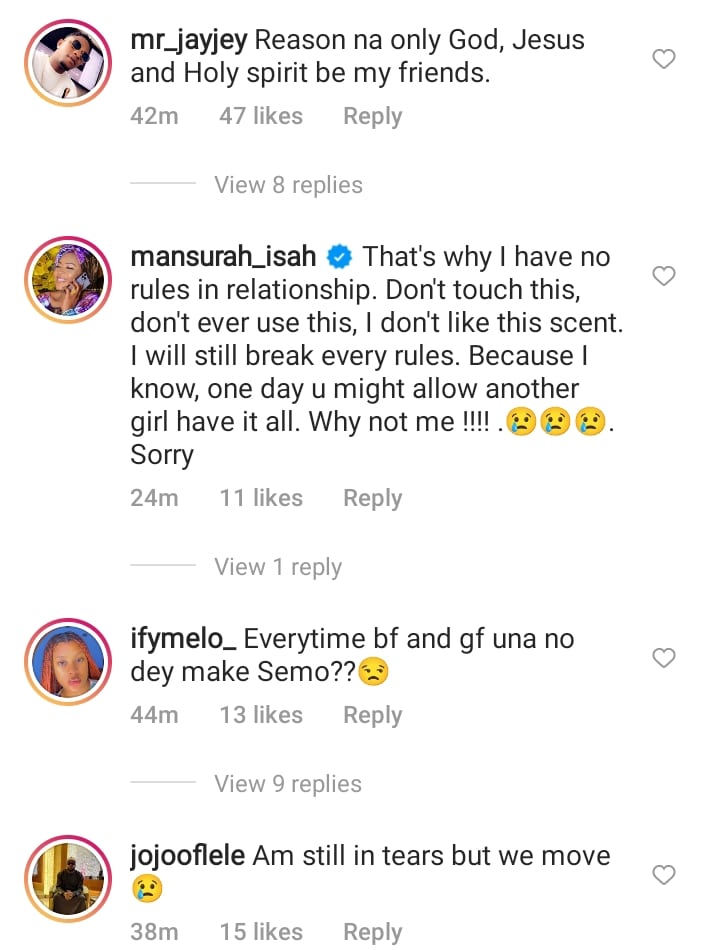Reply to mansurah_isah's comment
The width and height of the screenshot is (720, 950).
372,498
